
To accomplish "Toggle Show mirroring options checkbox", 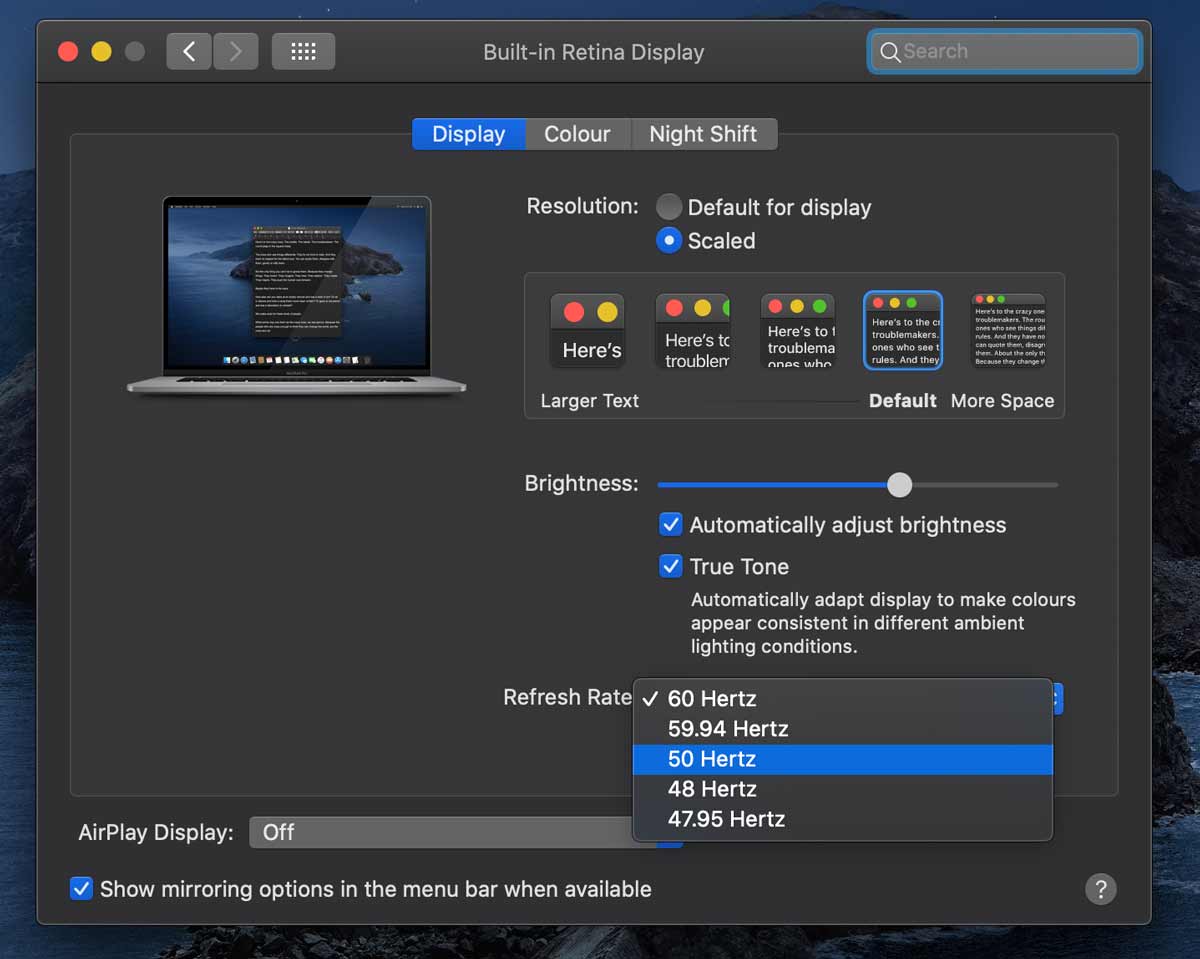I will [81, 888].
